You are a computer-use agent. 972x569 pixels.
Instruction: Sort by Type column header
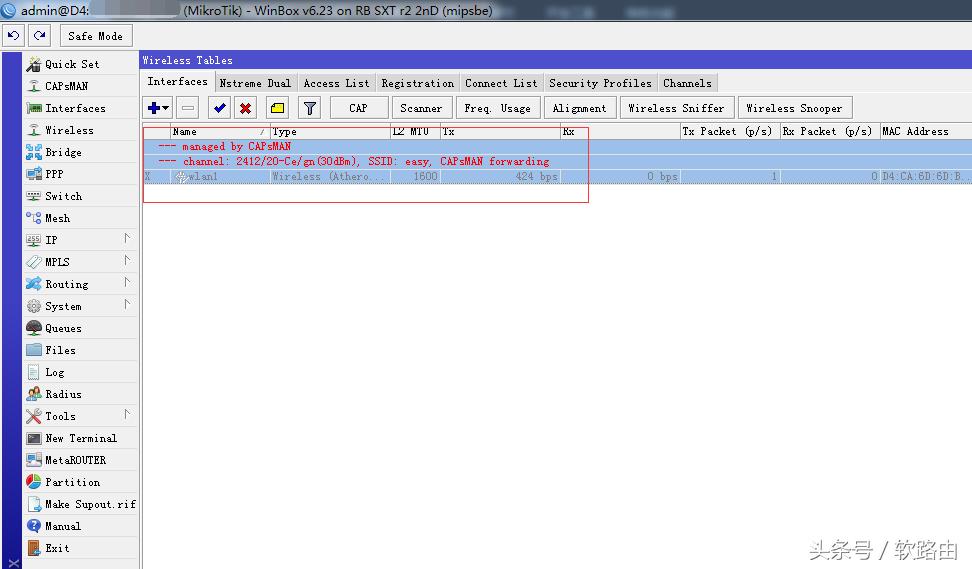[x=330, y=131]
